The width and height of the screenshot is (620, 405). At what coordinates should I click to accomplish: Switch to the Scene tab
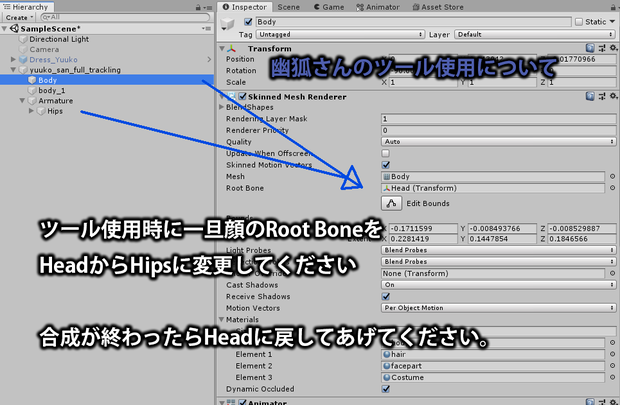pos(288,7)
